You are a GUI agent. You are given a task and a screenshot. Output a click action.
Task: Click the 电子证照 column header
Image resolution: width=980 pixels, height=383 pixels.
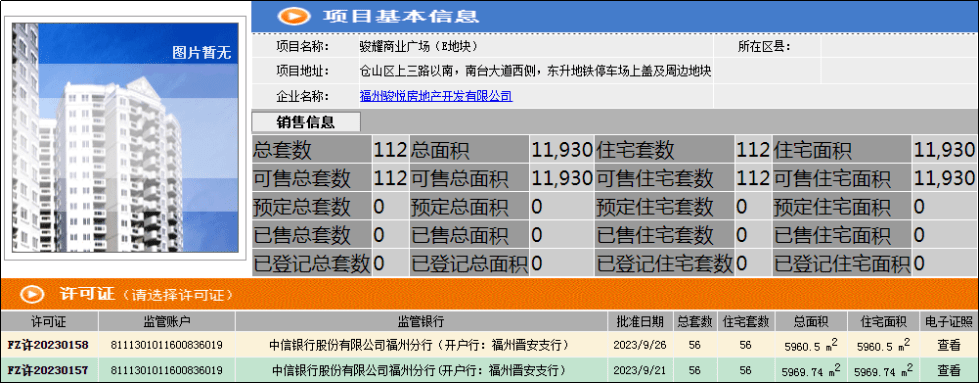click(x=948, y=322)
